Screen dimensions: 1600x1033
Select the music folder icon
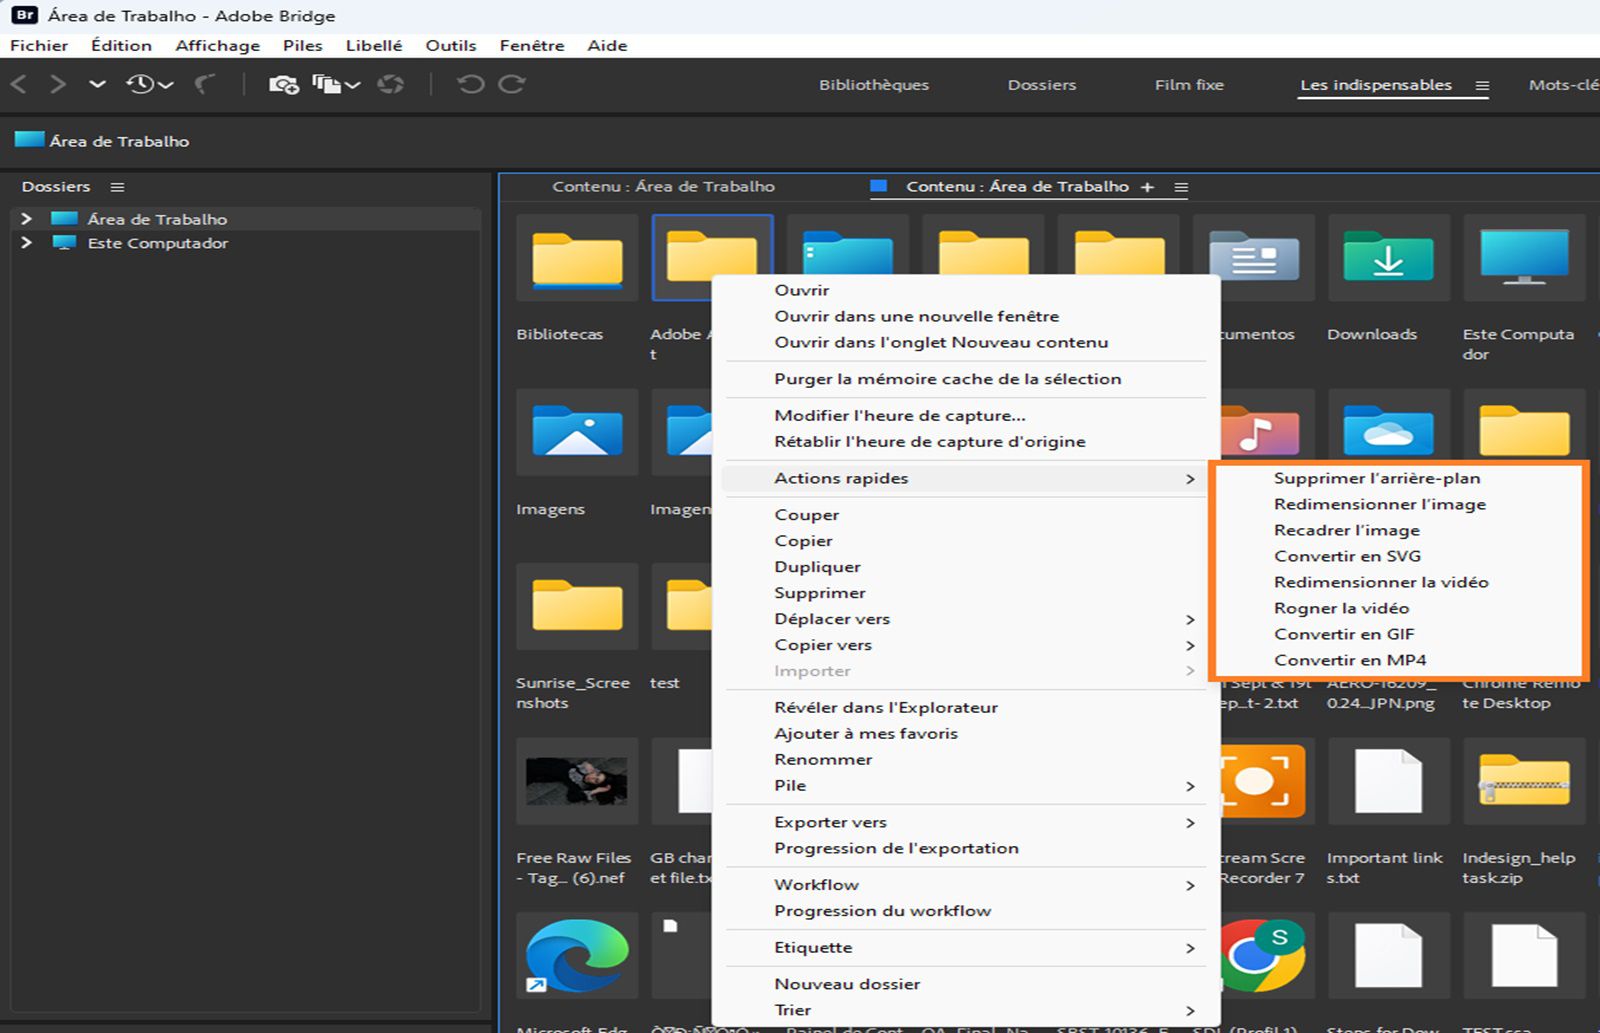click(x=1260, y=432)
